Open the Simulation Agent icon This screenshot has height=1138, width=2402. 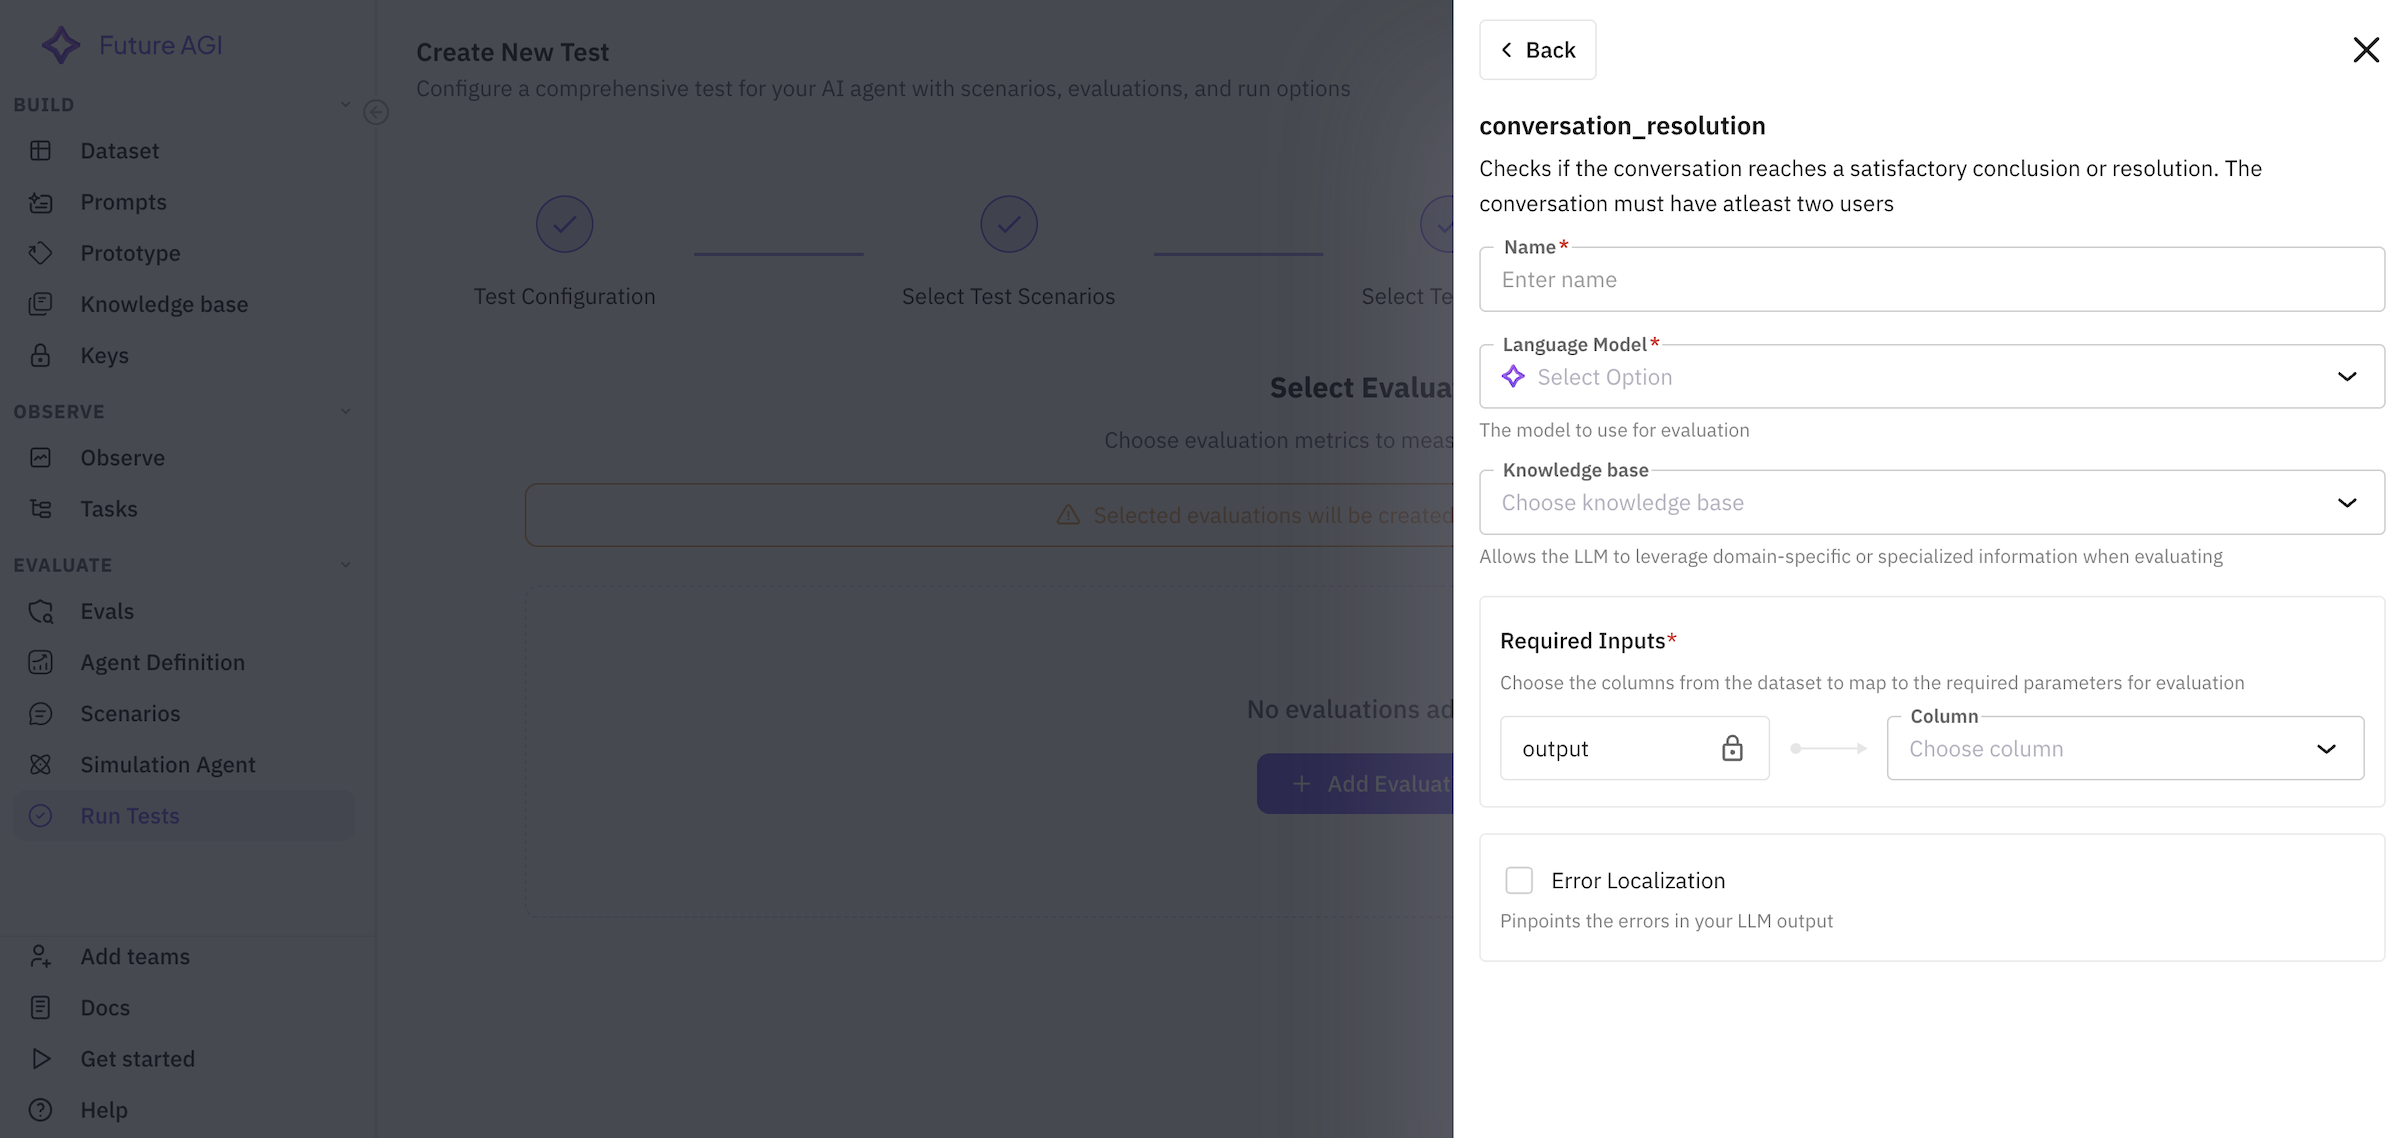pyautogui.click(x=41, y=764)
